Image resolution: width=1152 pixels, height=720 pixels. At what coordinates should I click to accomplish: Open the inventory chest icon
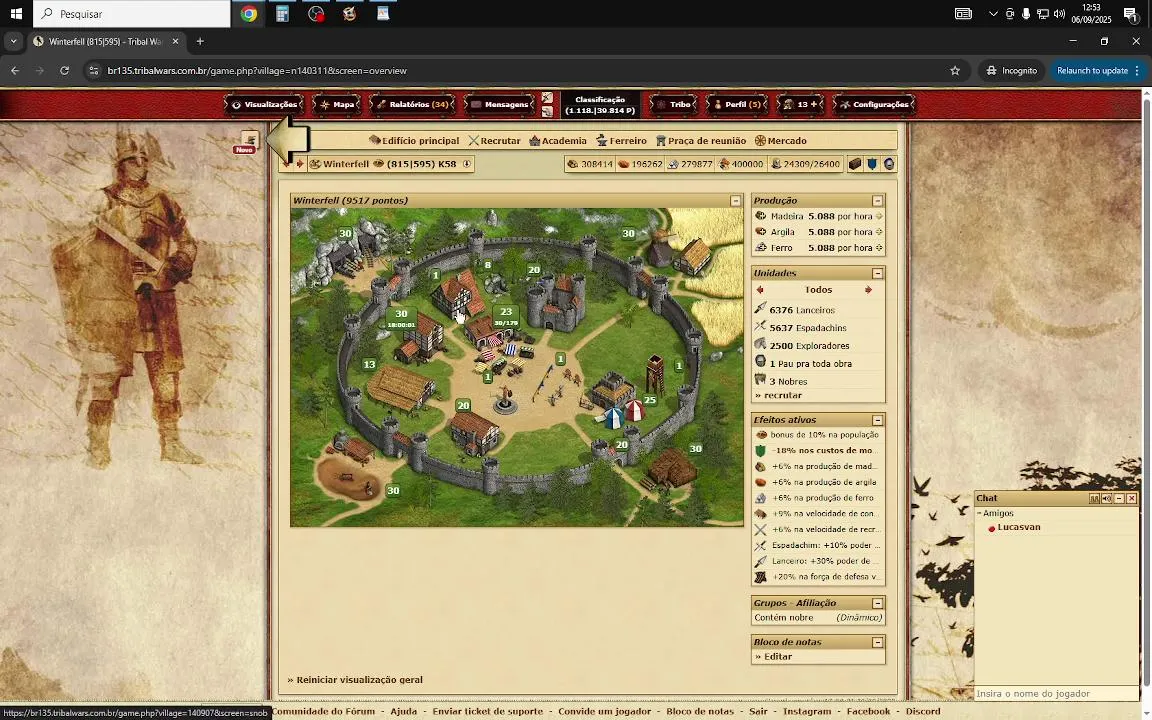tap(854, 164)
